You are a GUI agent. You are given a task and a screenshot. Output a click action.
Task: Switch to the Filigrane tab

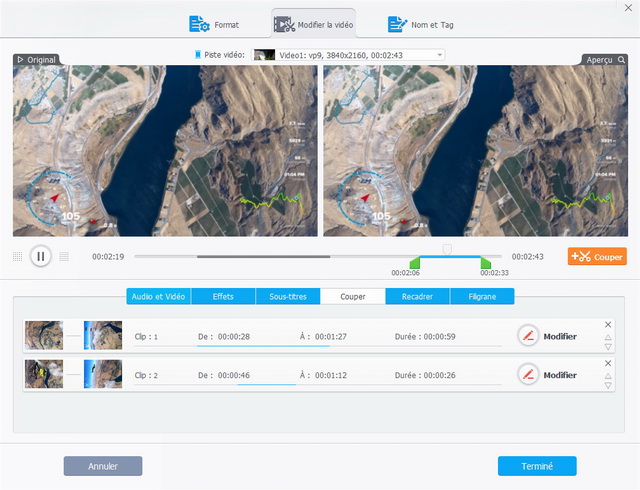click(x=482, y=296)
